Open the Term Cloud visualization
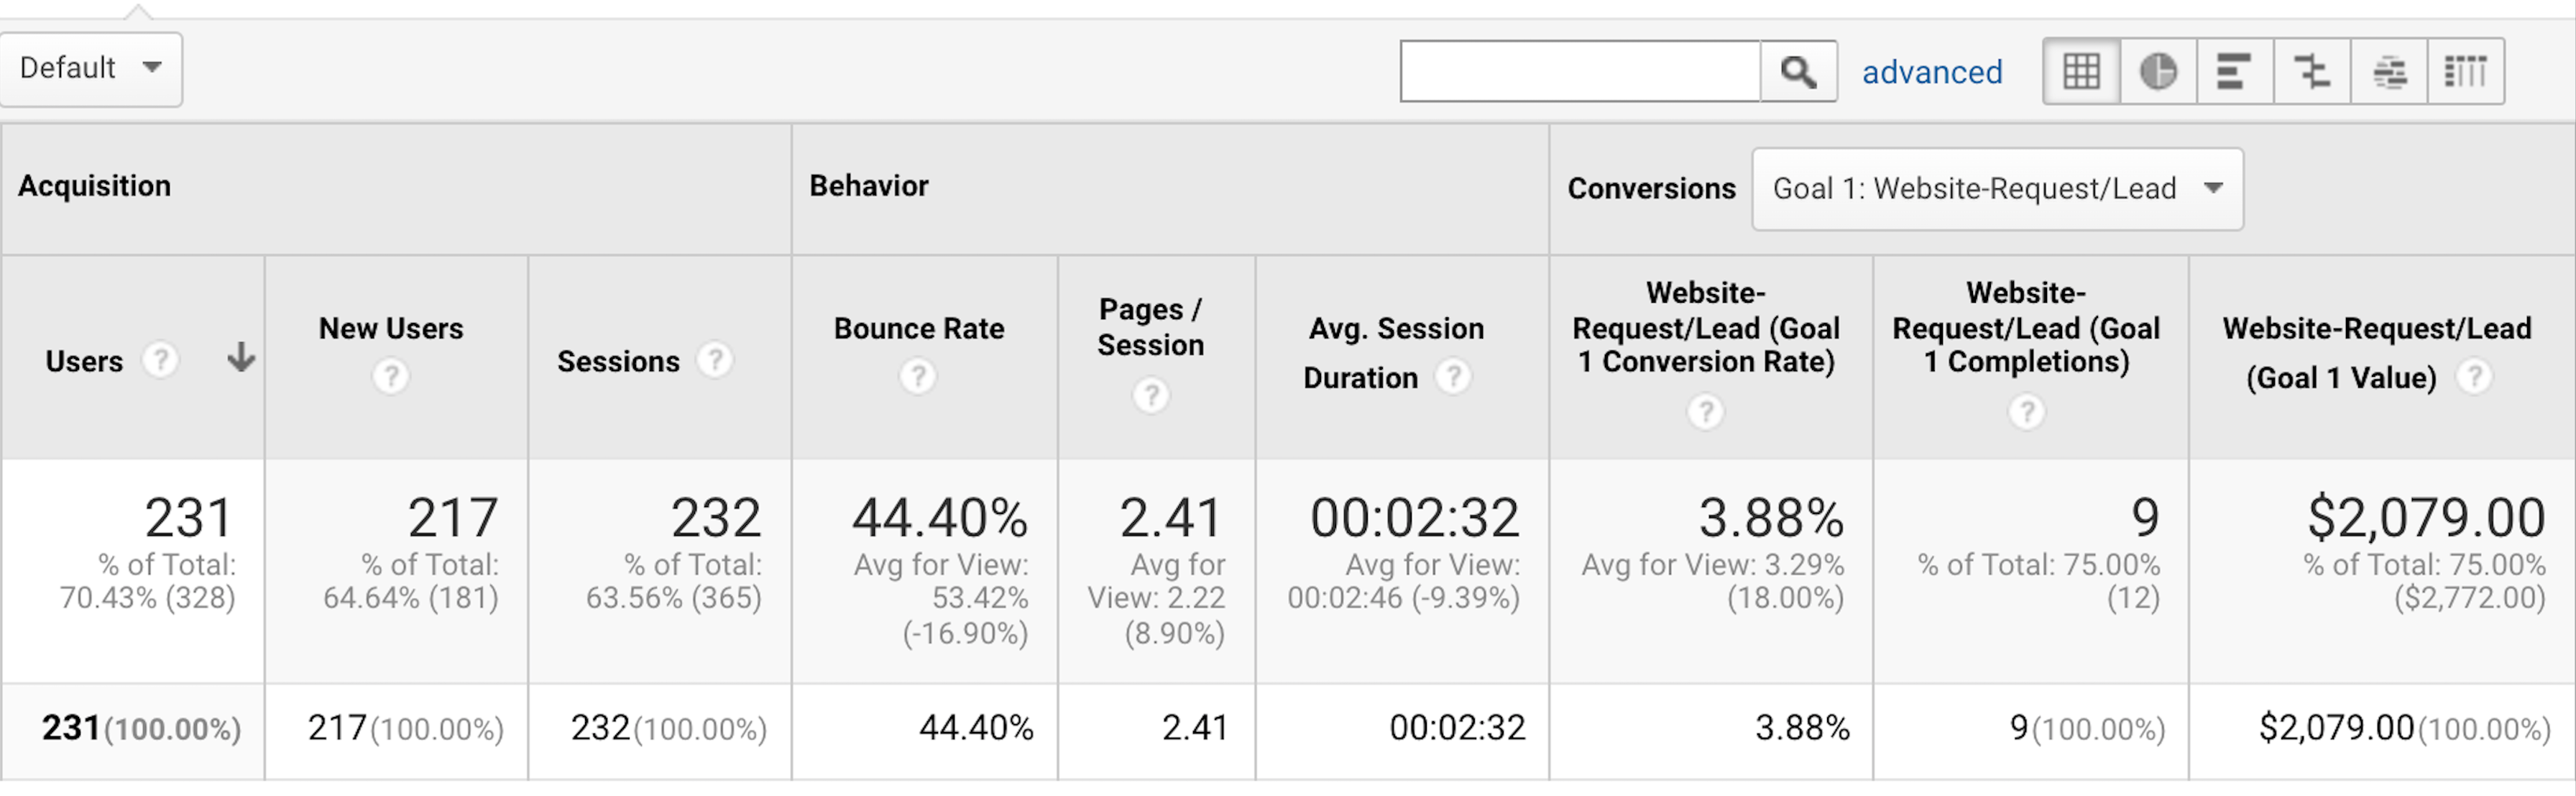The width and height of the screenshot is (2576, 796). [2391, 70]
